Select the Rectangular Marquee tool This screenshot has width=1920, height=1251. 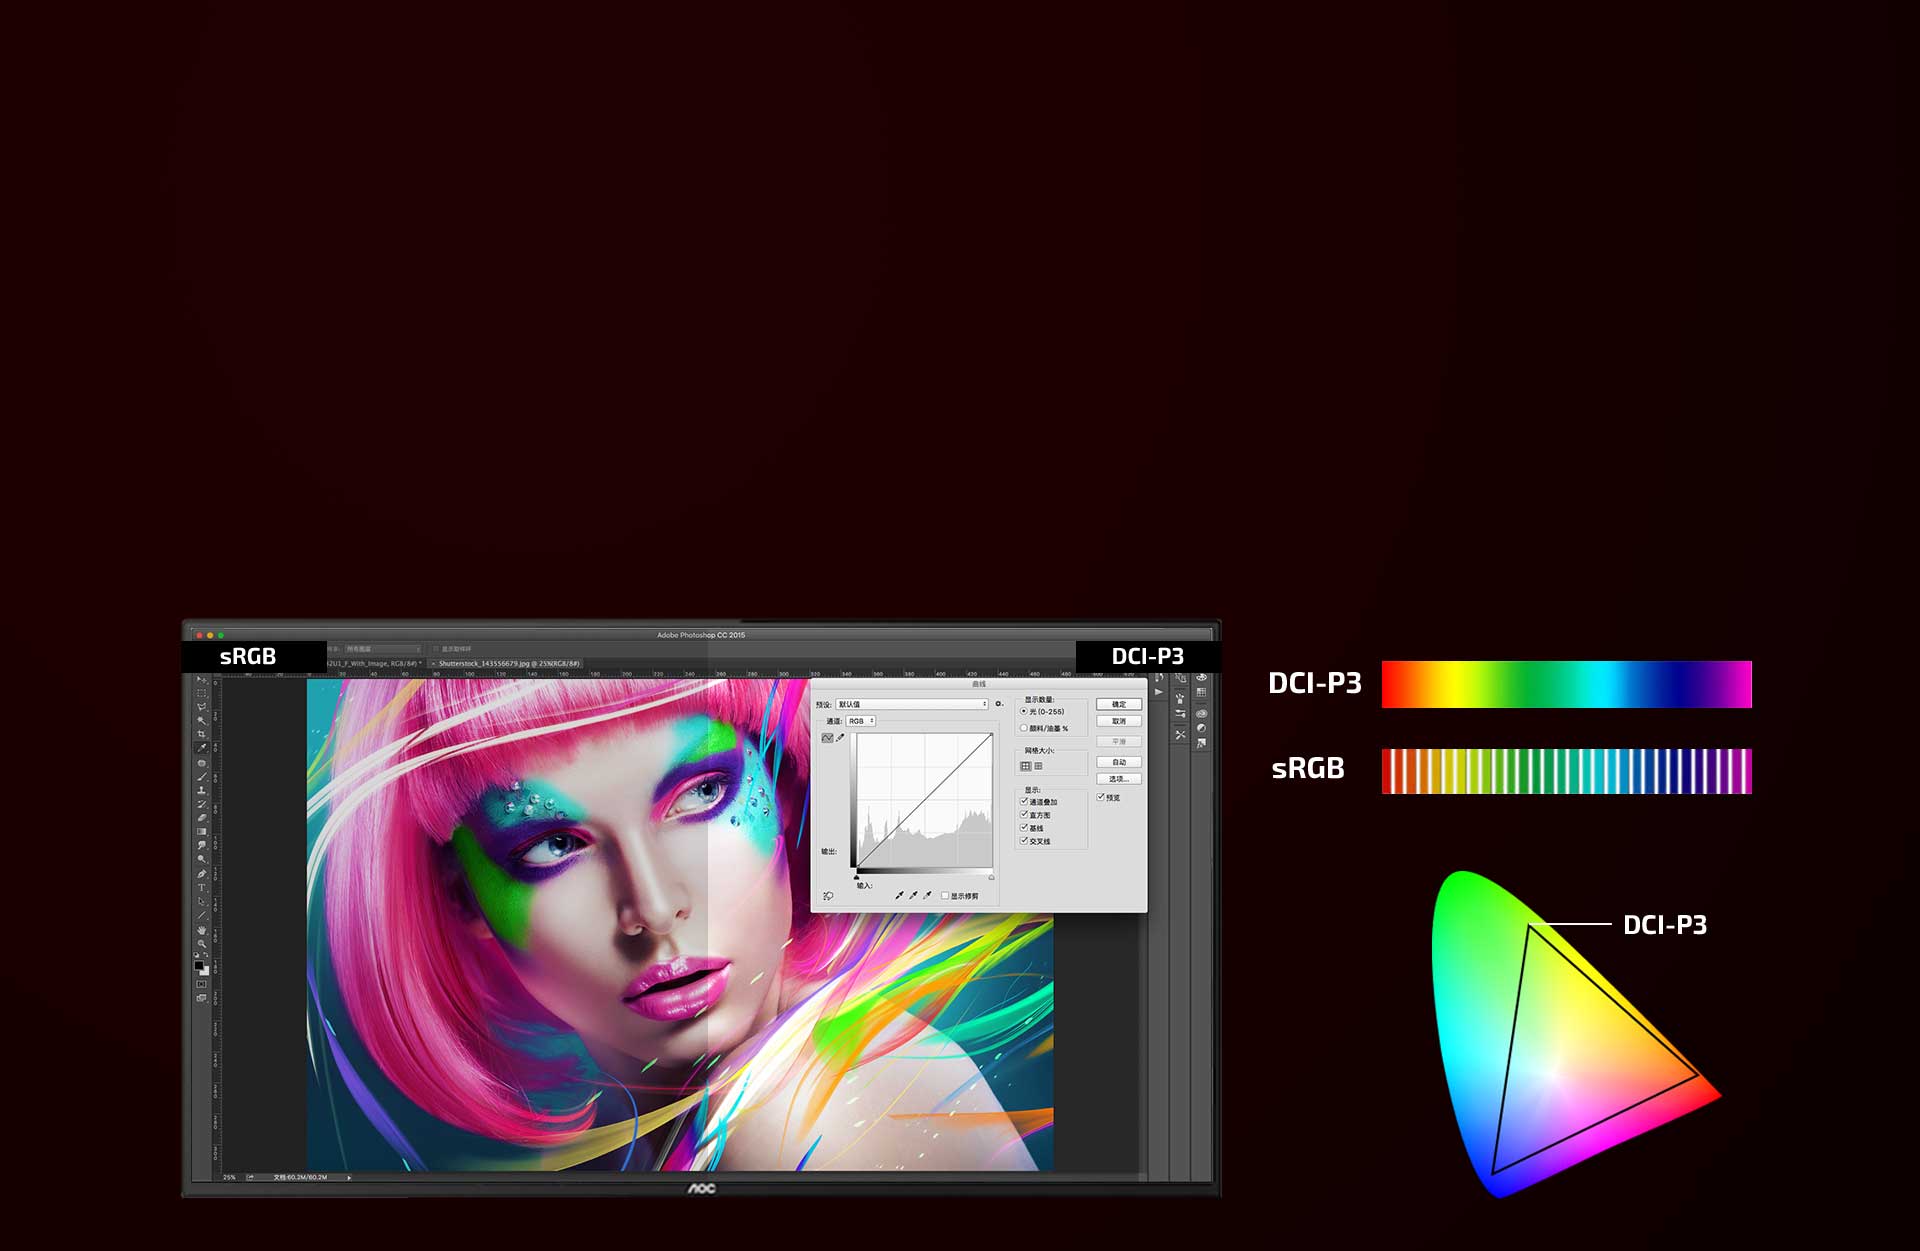point(201,693)
